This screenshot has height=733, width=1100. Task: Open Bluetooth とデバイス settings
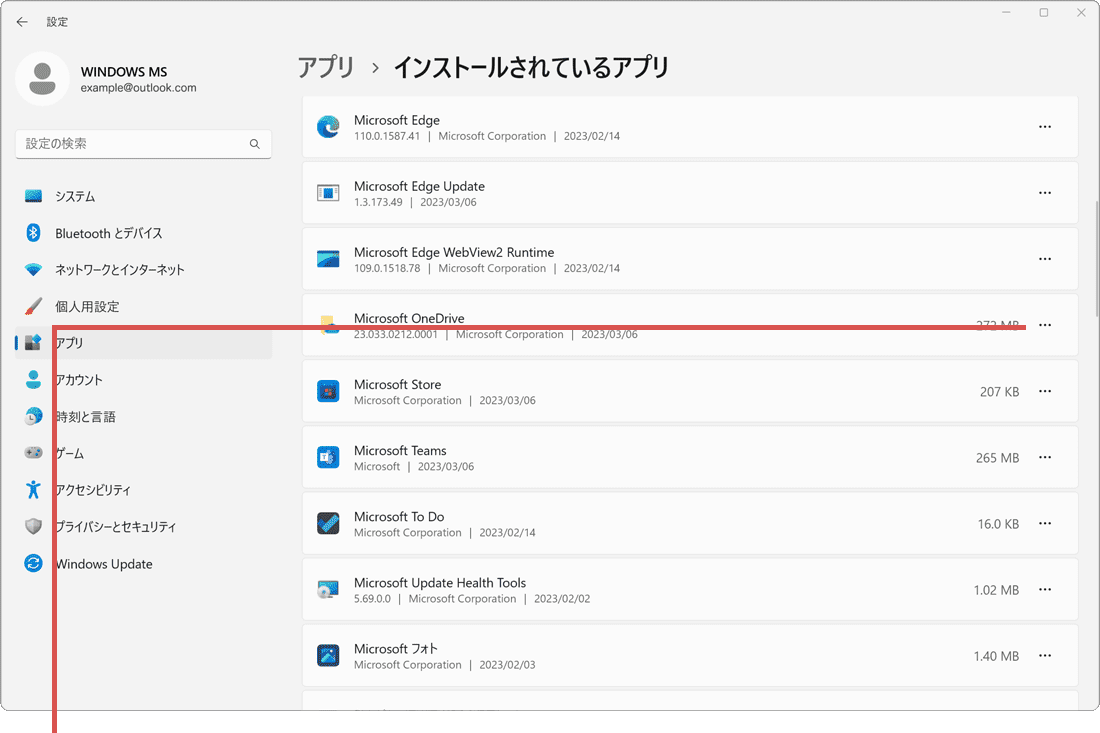tap(143, 233)
